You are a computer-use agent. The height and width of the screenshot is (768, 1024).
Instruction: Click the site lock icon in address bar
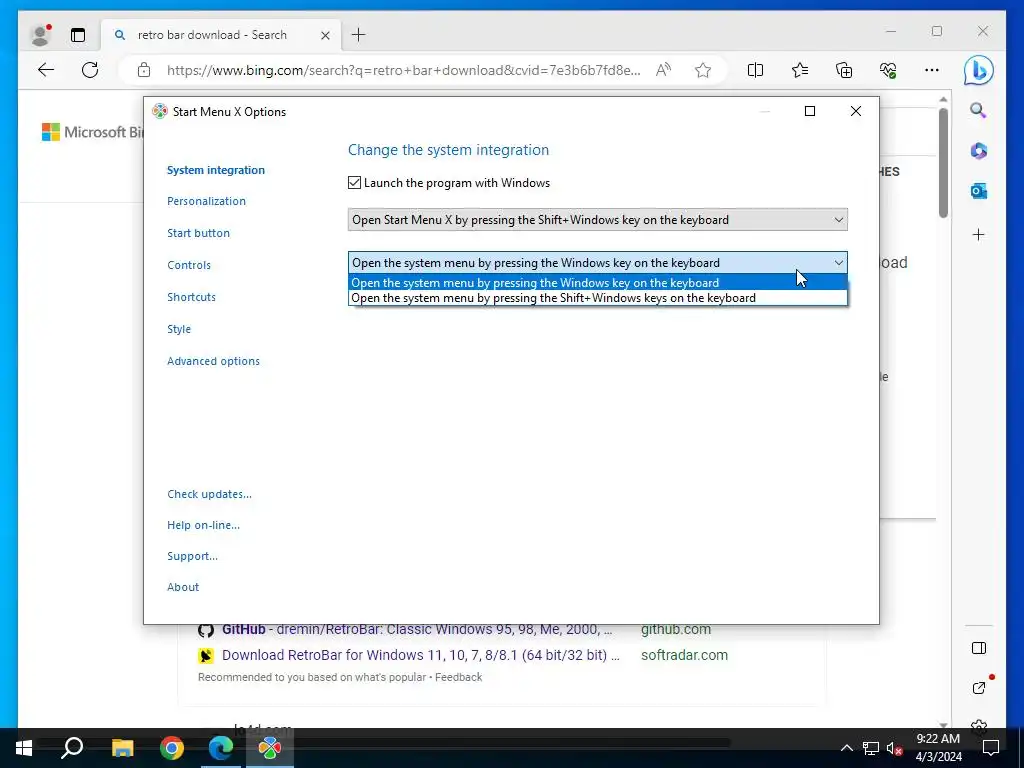(144, 70)
